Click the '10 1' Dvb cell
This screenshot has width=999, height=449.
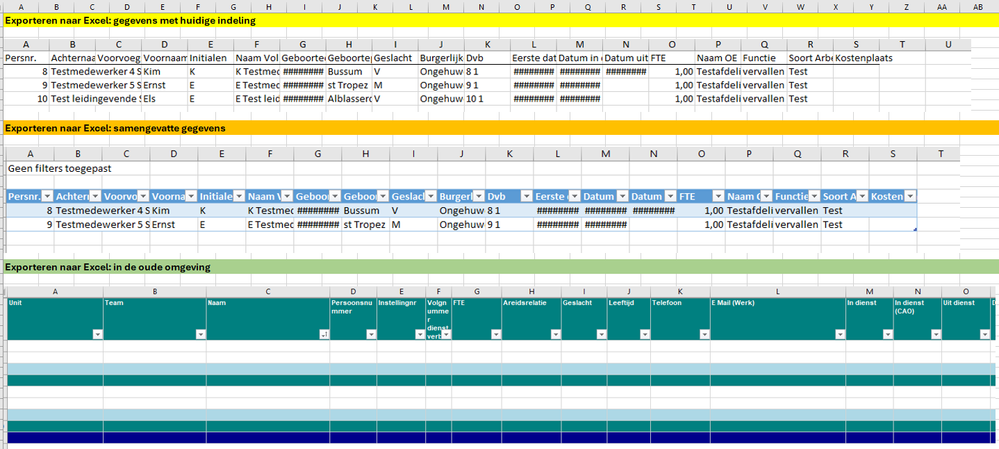click(488, 99)
